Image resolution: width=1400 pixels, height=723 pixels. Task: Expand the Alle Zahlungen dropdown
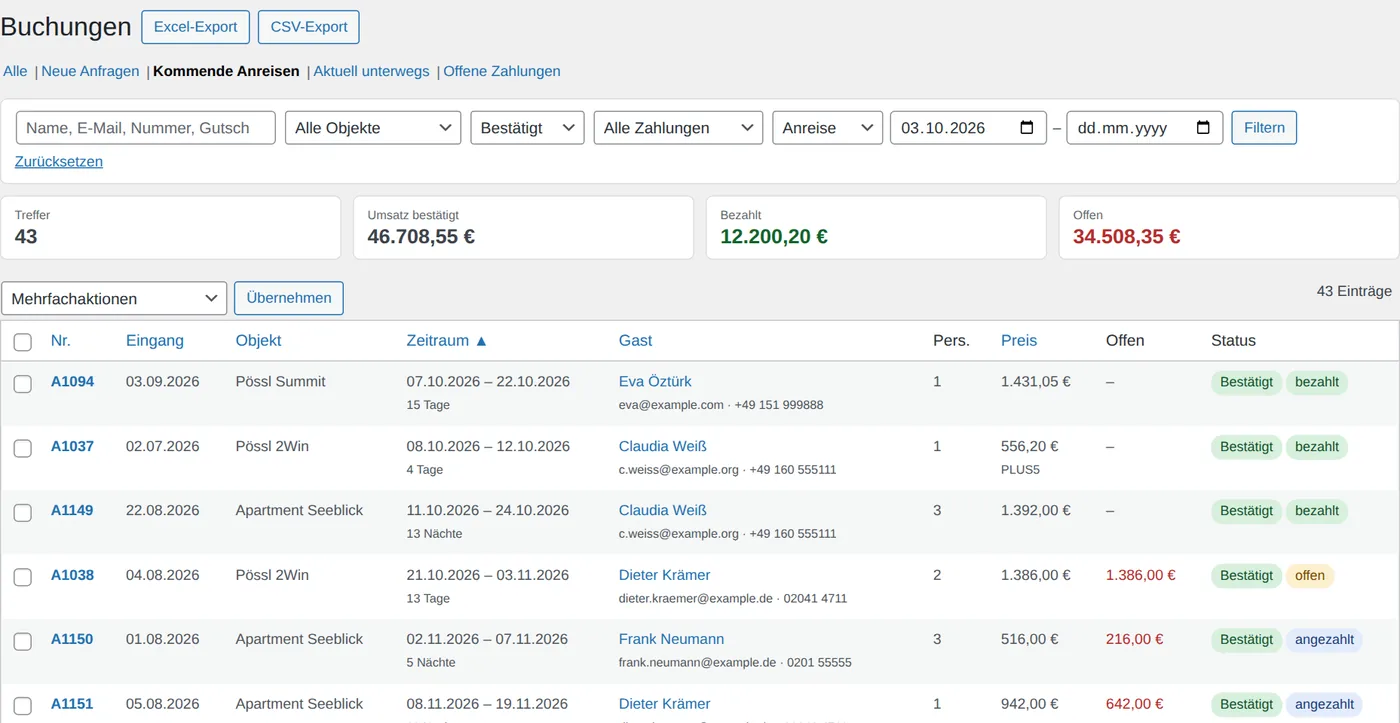[x=678, y=128]
